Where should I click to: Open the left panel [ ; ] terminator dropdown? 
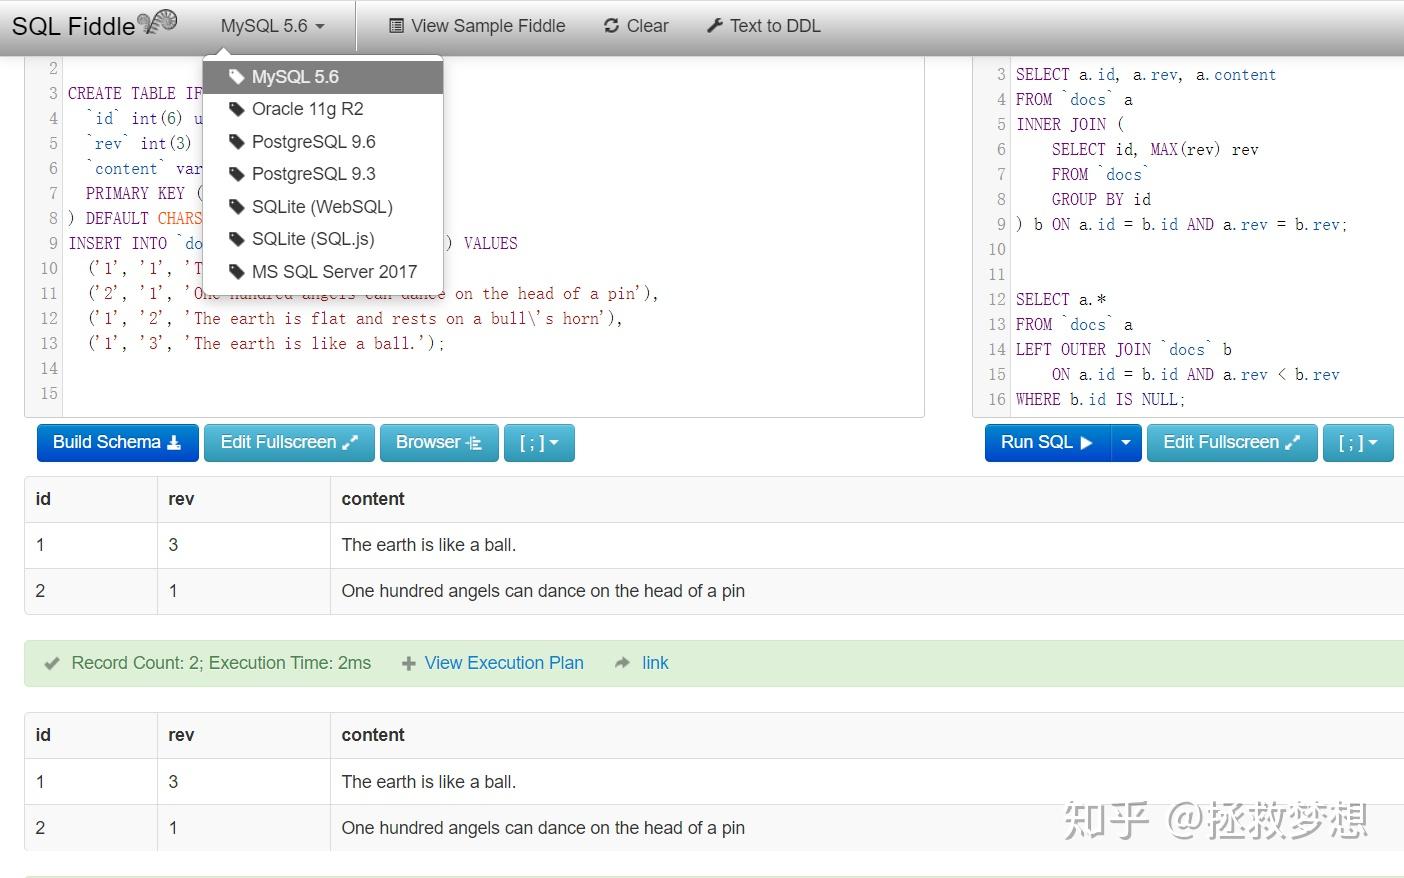pyautogui.click(x=539, y=442)
